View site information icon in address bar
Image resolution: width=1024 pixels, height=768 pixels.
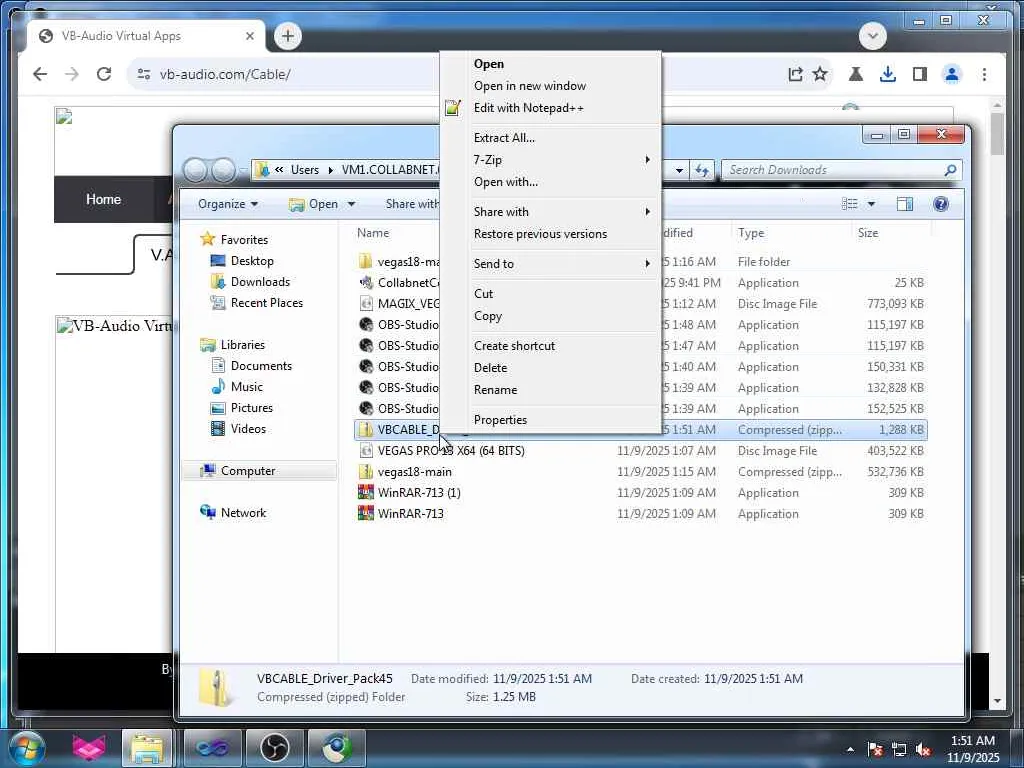(144, 74)
